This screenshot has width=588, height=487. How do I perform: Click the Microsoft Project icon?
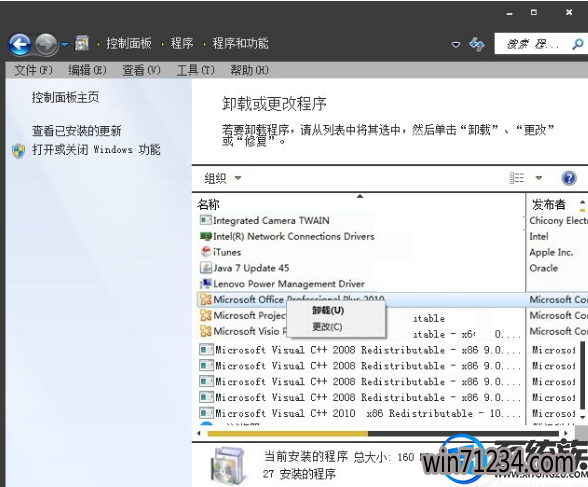click(x=206, y=315)
